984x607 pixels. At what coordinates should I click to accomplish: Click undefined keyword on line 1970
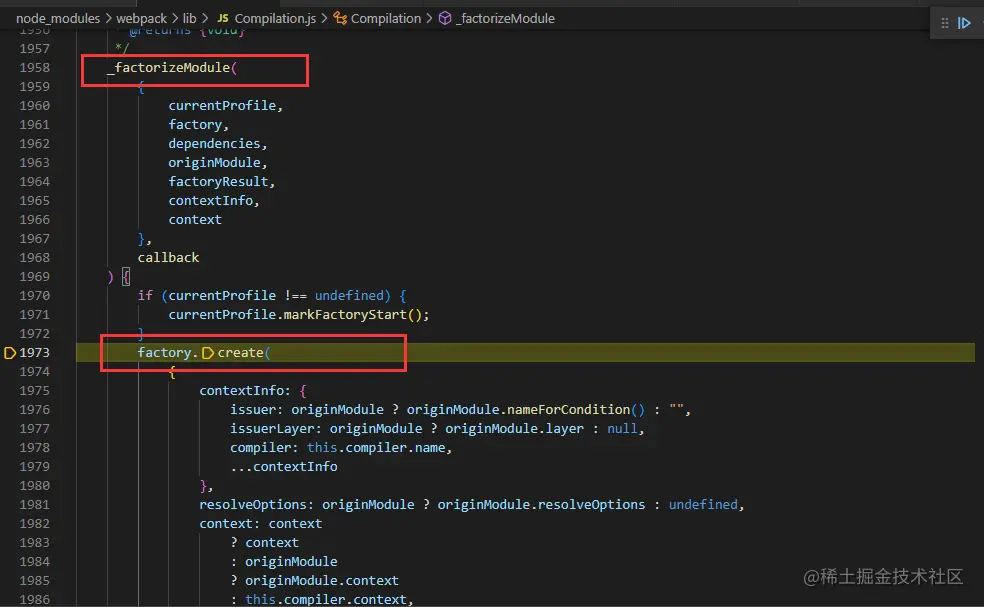349,296
